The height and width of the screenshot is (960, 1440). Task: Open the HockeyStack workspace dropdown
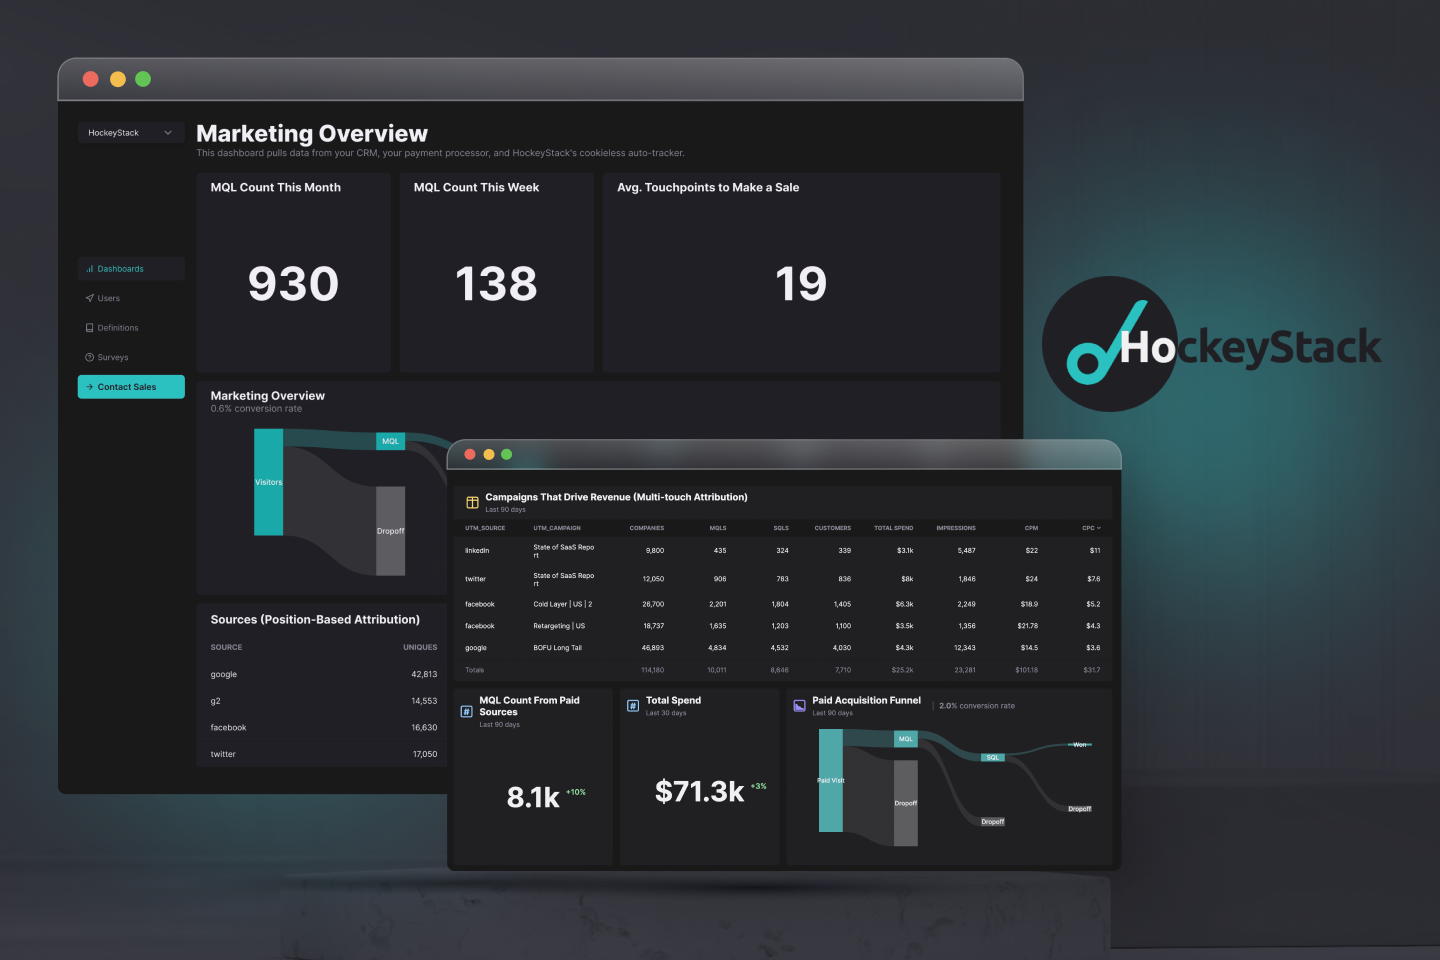point(130,132)
